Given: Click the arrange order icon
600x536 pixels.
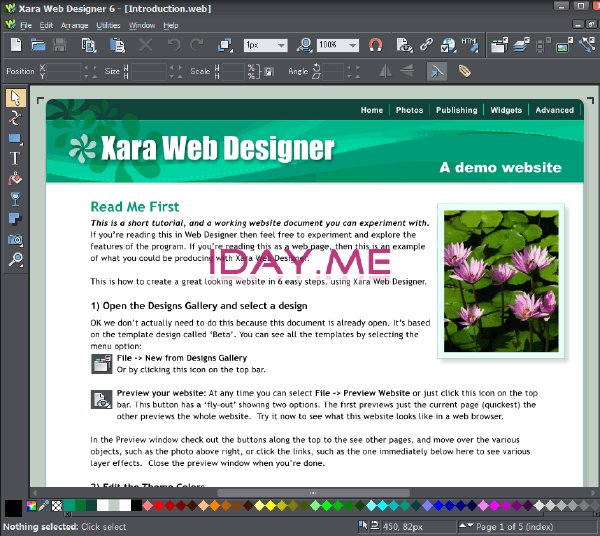Looking at the screenshot, I should tap(225, 45).
